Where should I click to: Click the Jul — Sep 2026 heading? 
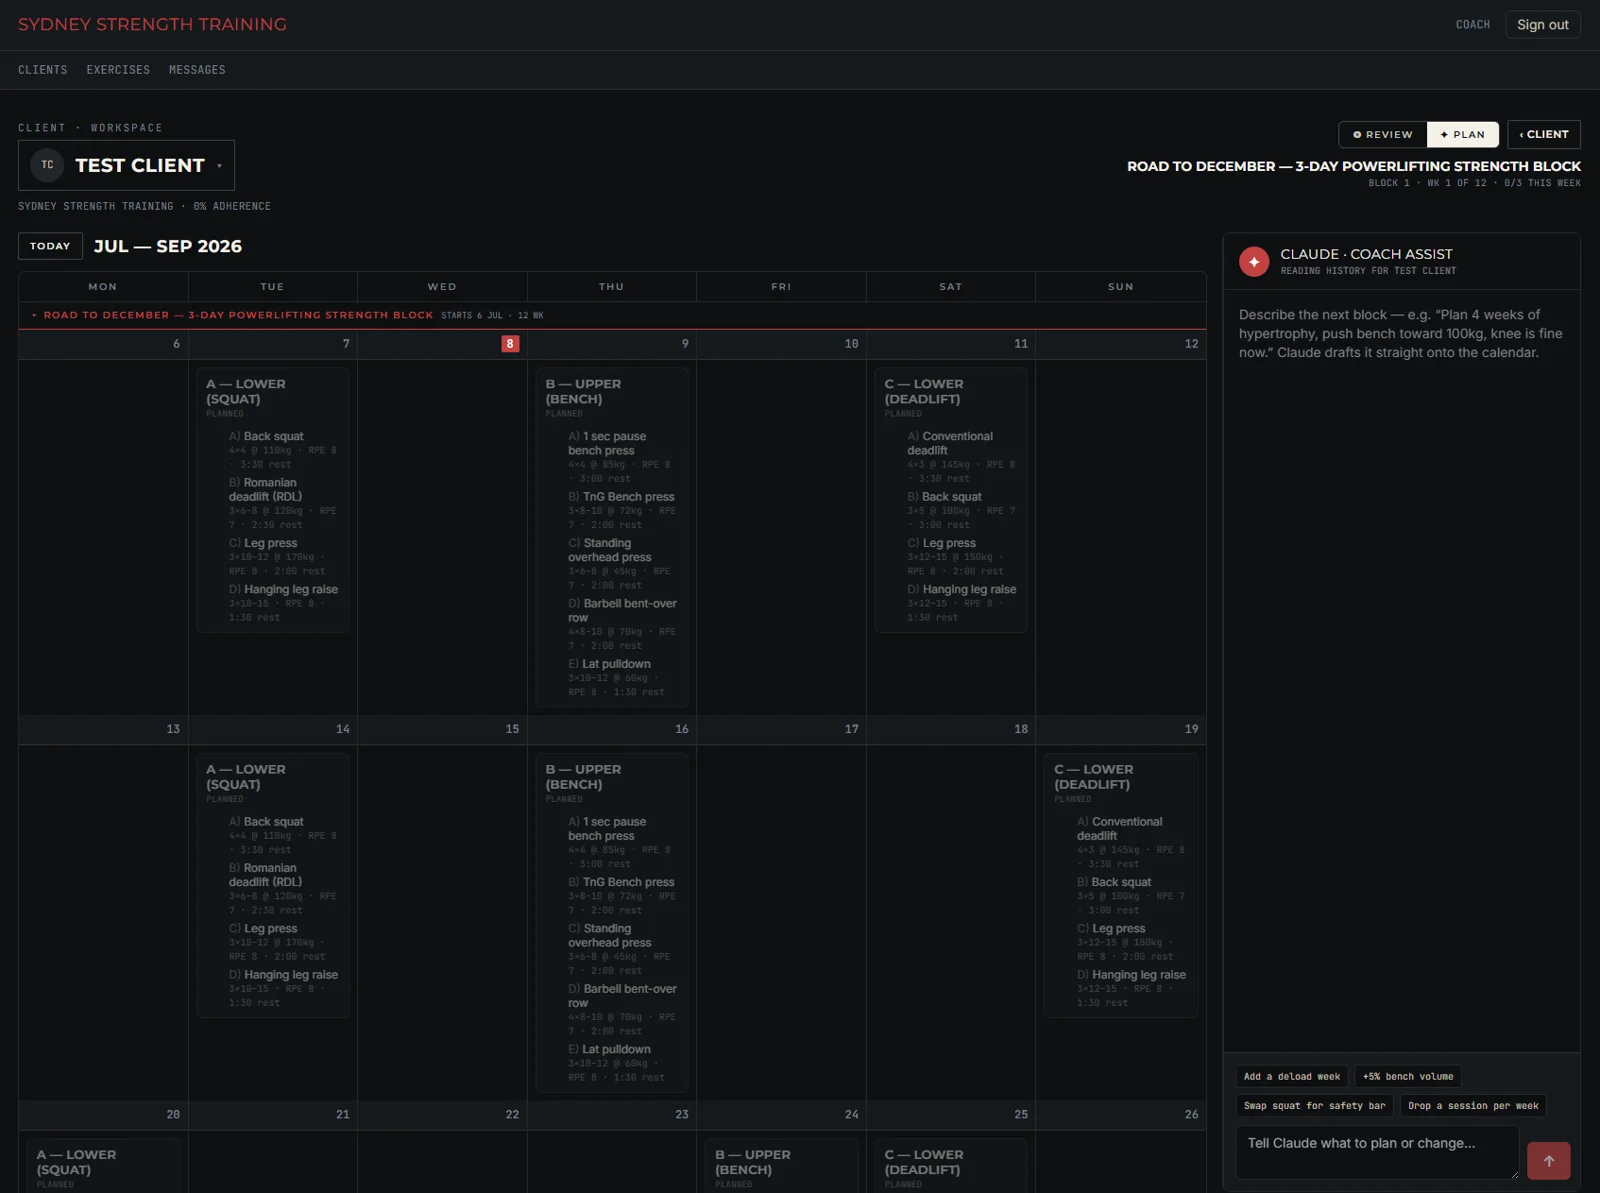pyautogui.click(x=168, y=247)
